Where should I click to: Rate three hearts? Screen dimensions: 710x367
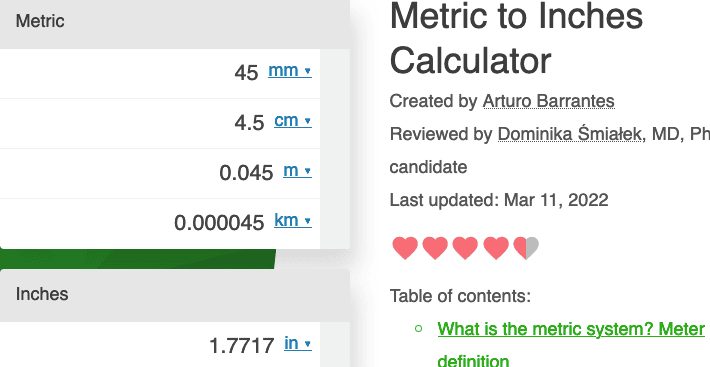pyautogui.click(x=465, y=248)
